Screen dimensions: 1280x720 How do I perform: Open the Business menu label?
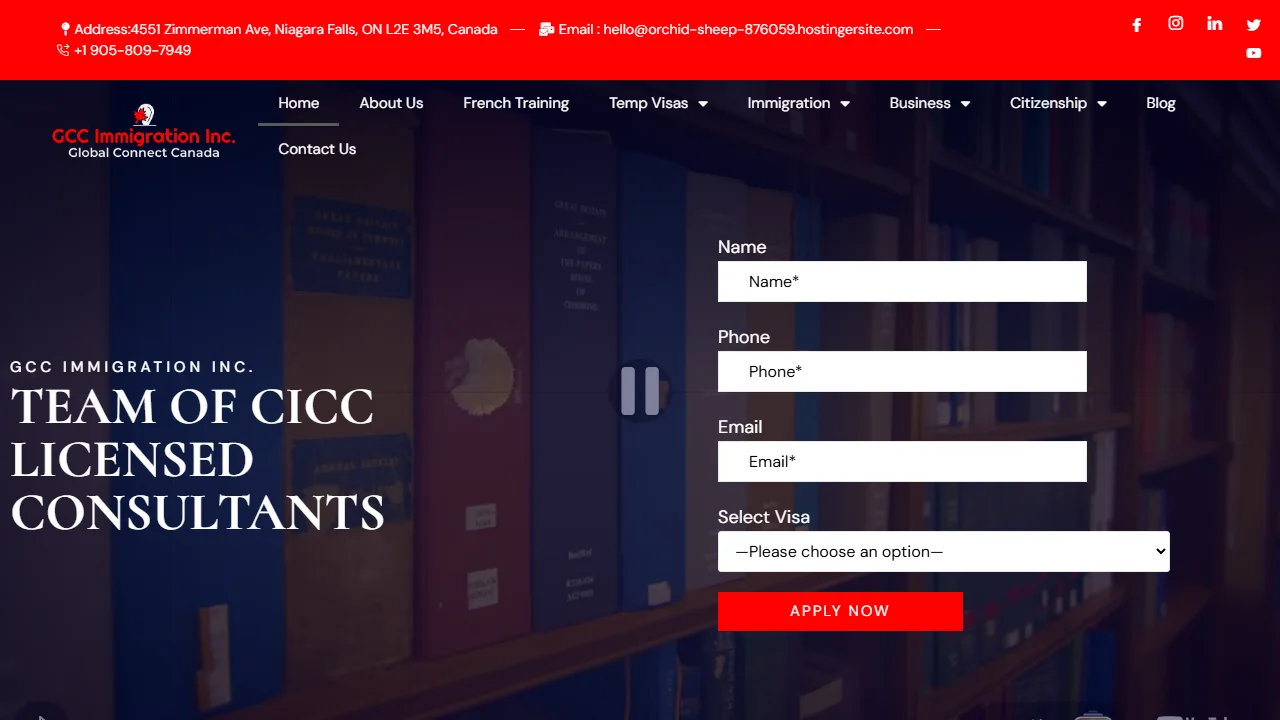coord(920,103)
